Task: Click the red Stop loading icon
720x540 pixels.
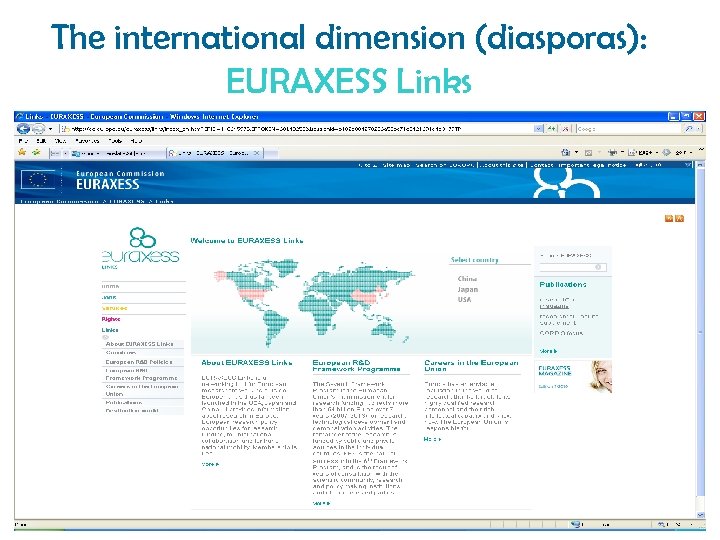Action: click(x=565, y=129)
